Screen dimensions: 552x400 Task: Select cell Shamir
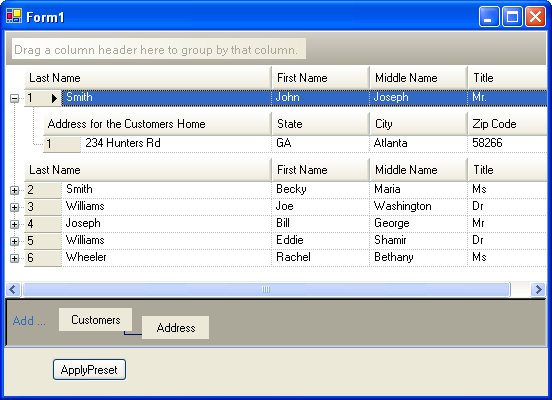click(419, 240)
